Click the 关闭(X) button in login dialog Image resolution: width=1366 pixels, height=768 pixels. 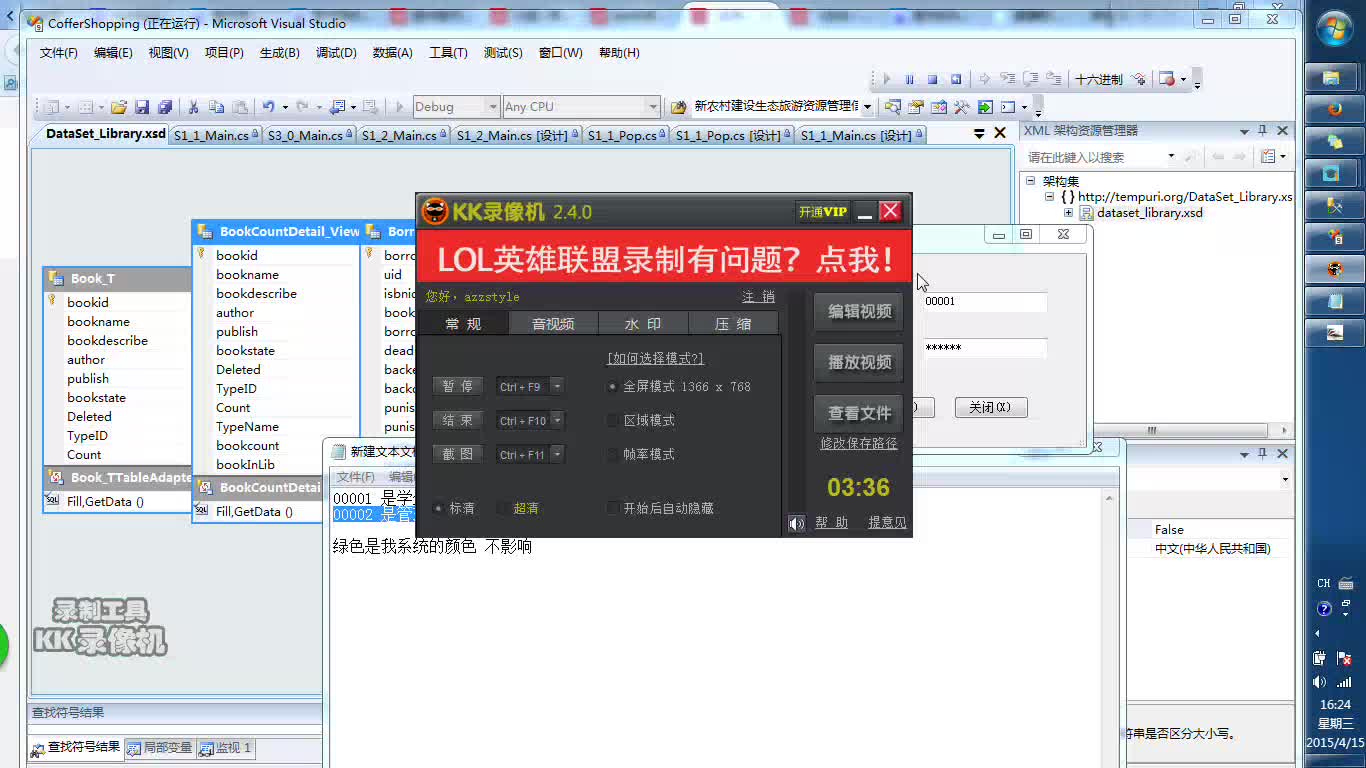point(990,407)
